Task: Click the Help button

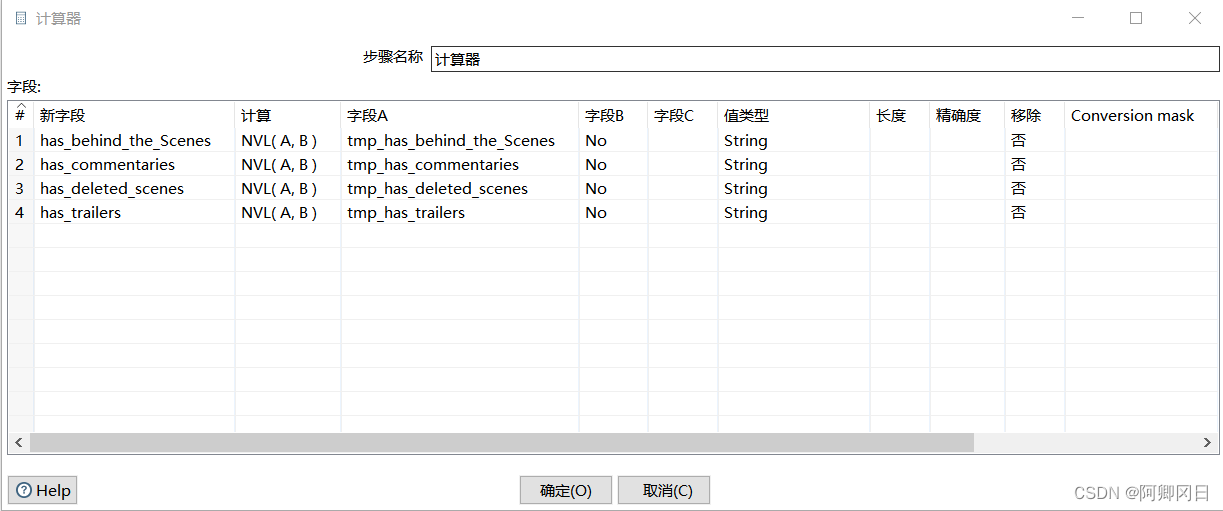Action: tap(43, 490)
